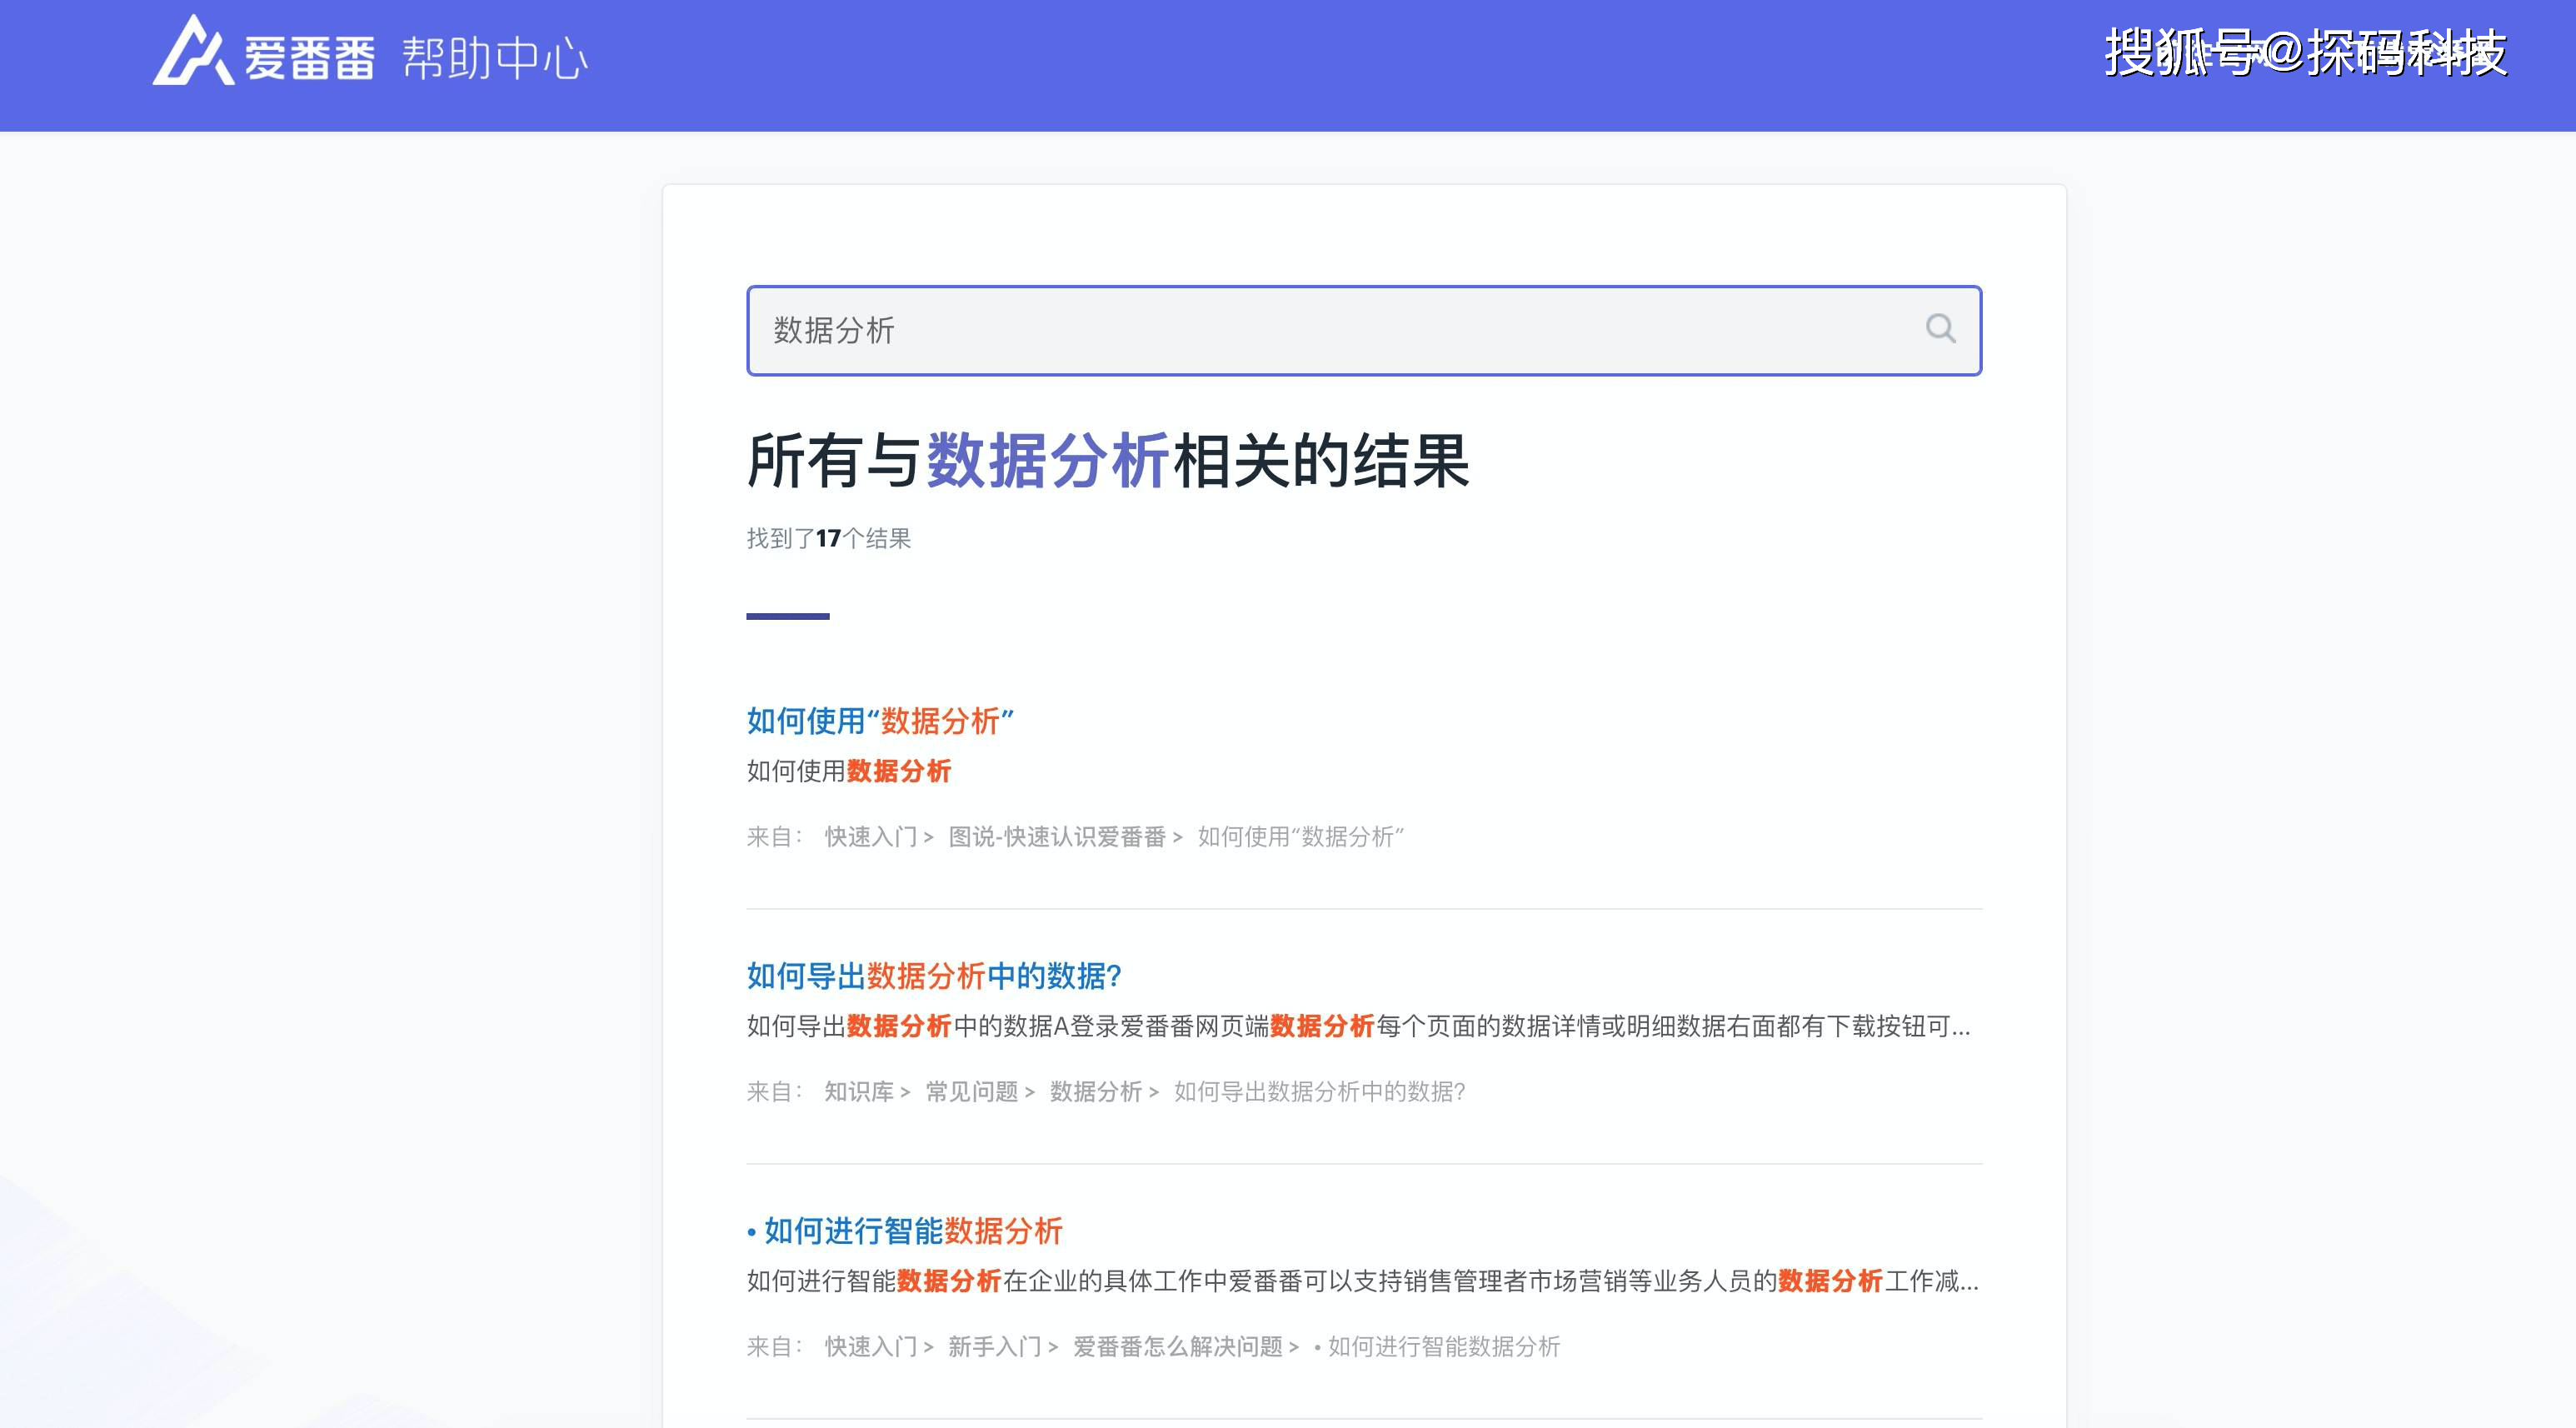Click the last breadcrumb 如何导出数据分析中的数据?
The image size is (2576, 1428).
[1319, 1092]
